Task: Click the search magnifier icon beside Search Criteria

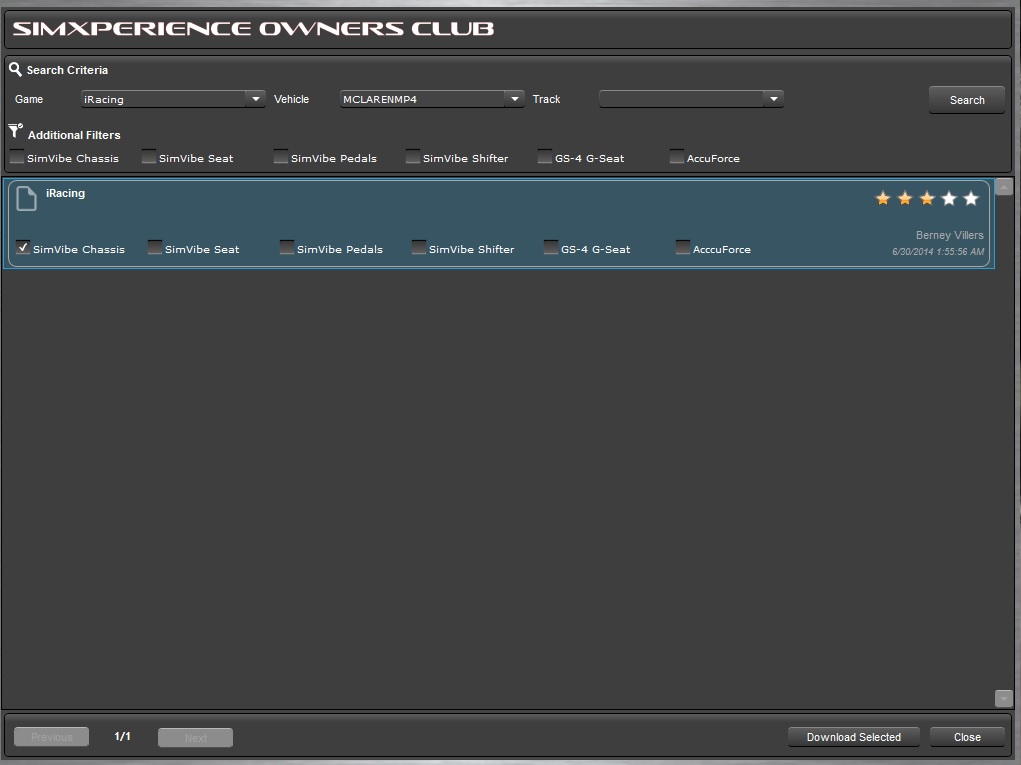Action: click(x=15, y=69)
